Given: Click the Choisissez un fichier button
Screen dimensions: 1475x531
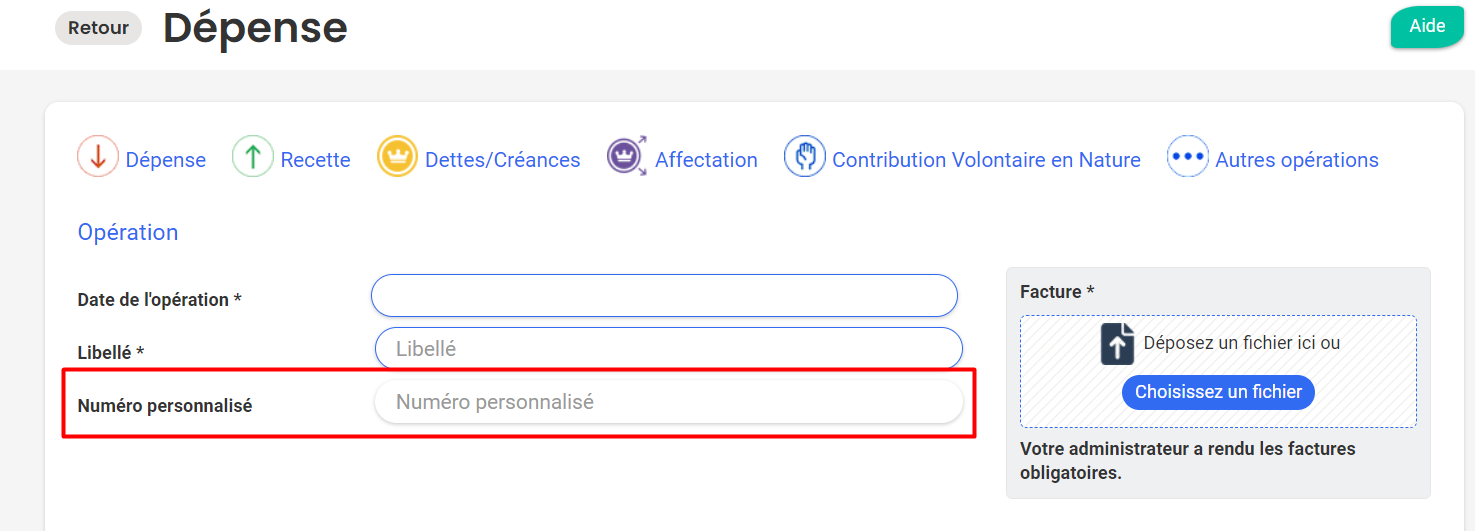Looking at the screenshot, I should tap(1218, 392).
